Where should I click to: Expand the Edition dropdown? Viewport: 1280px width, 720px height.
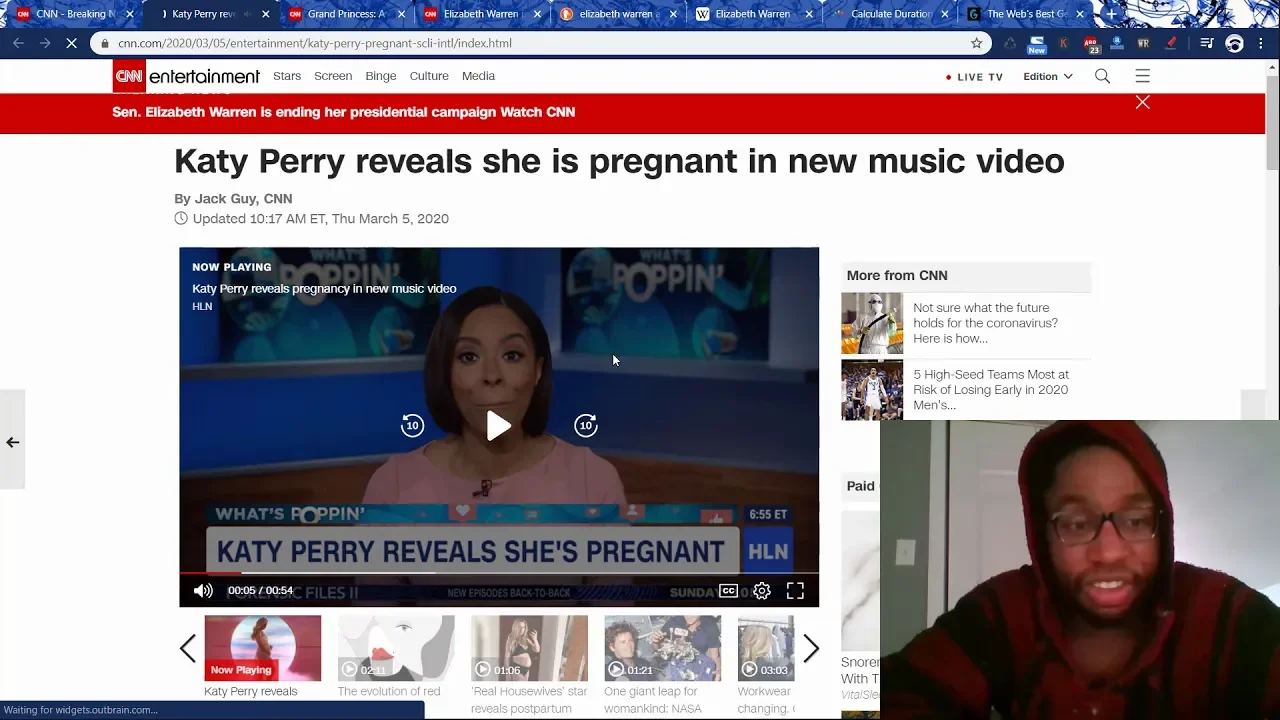(x=1047, y=76)
